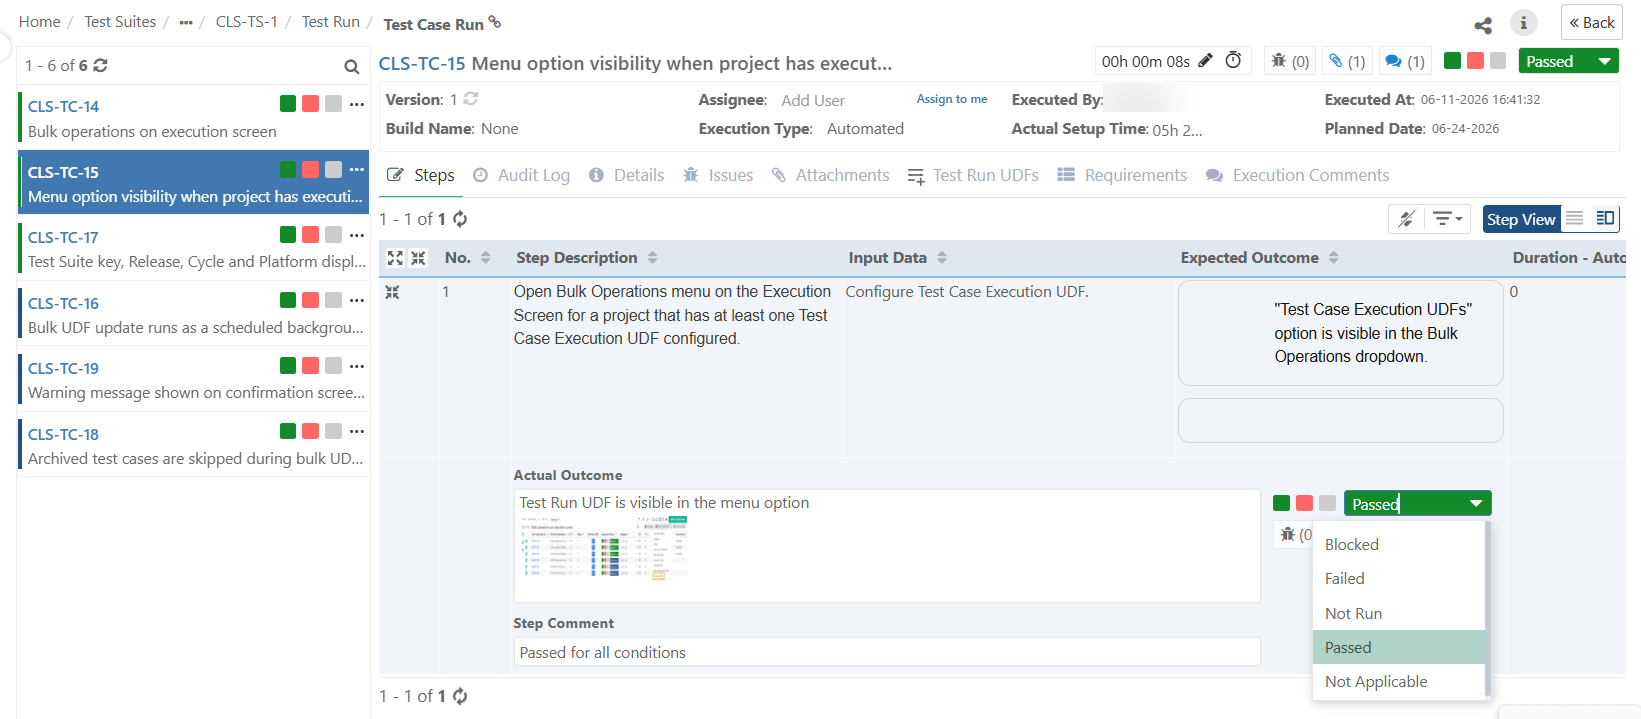Sort by the Input Data column

[942, 258]
